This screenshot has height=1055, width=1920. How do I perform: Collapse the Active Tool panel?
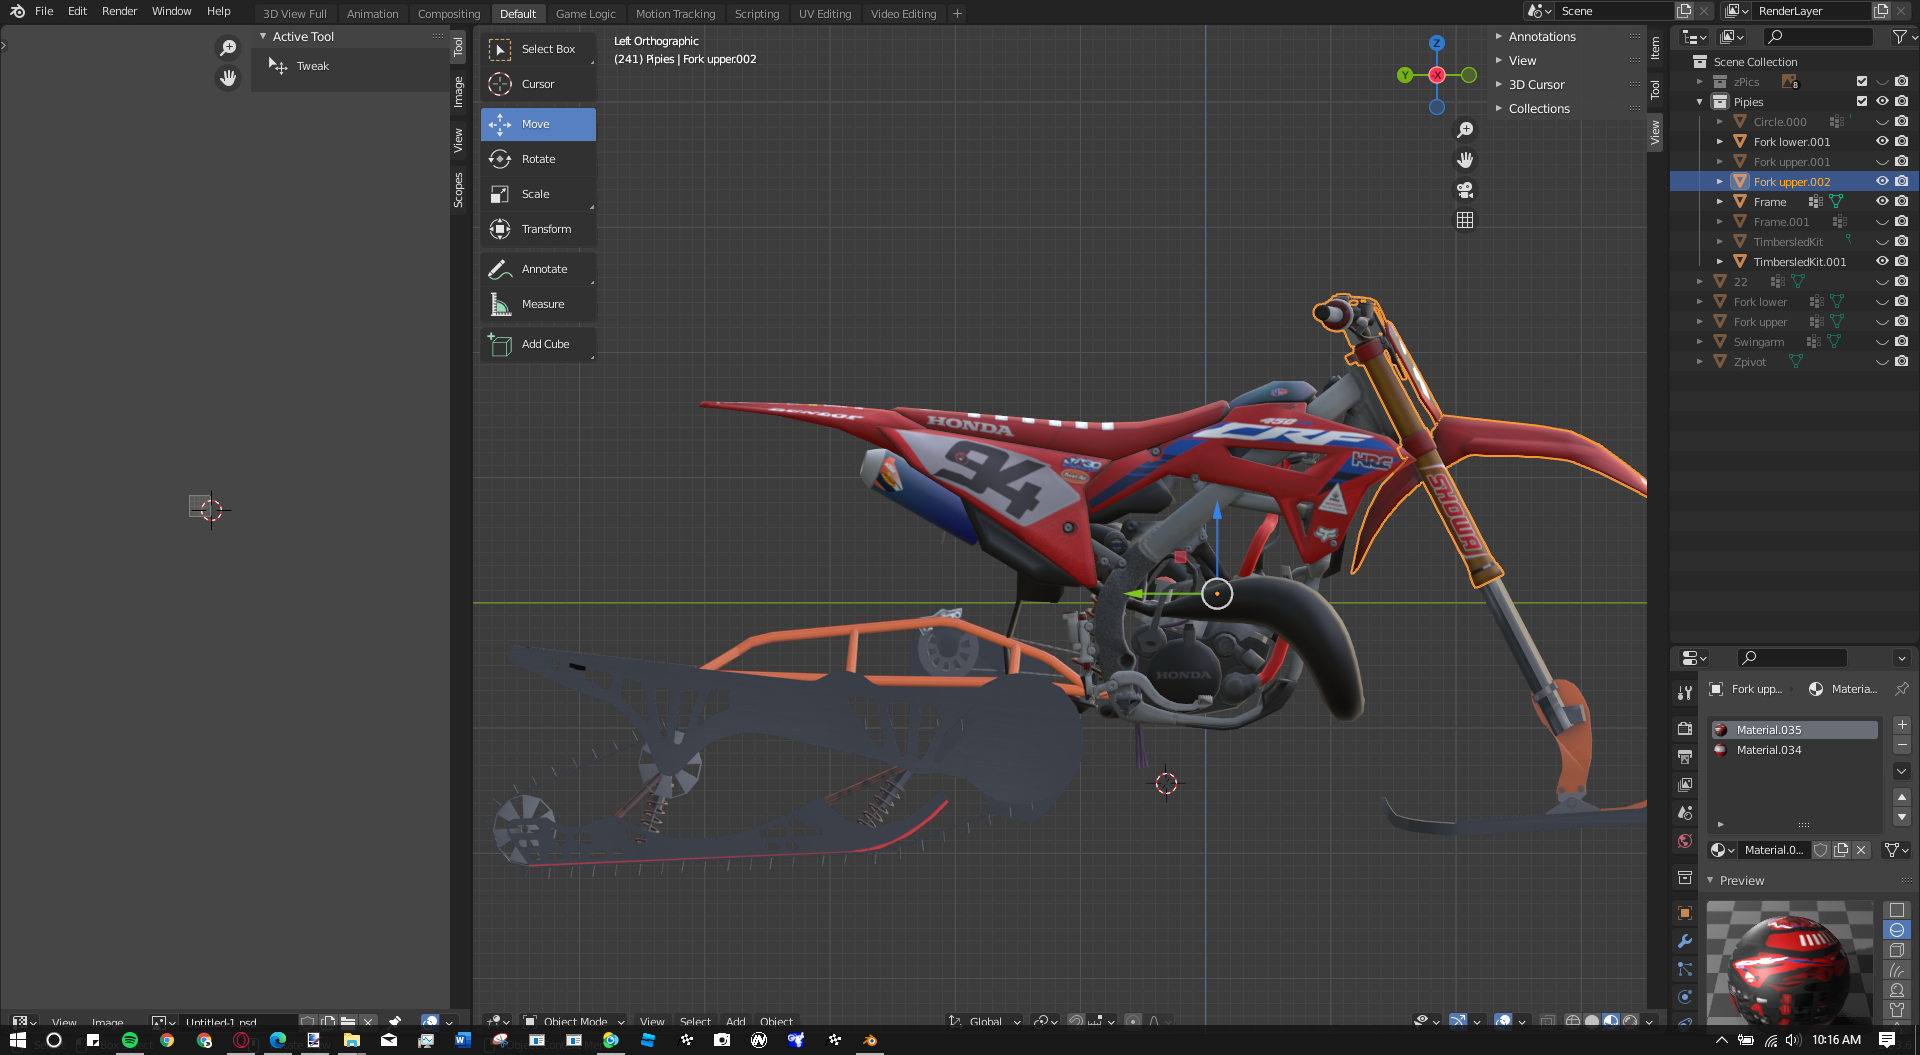[263, 37]
